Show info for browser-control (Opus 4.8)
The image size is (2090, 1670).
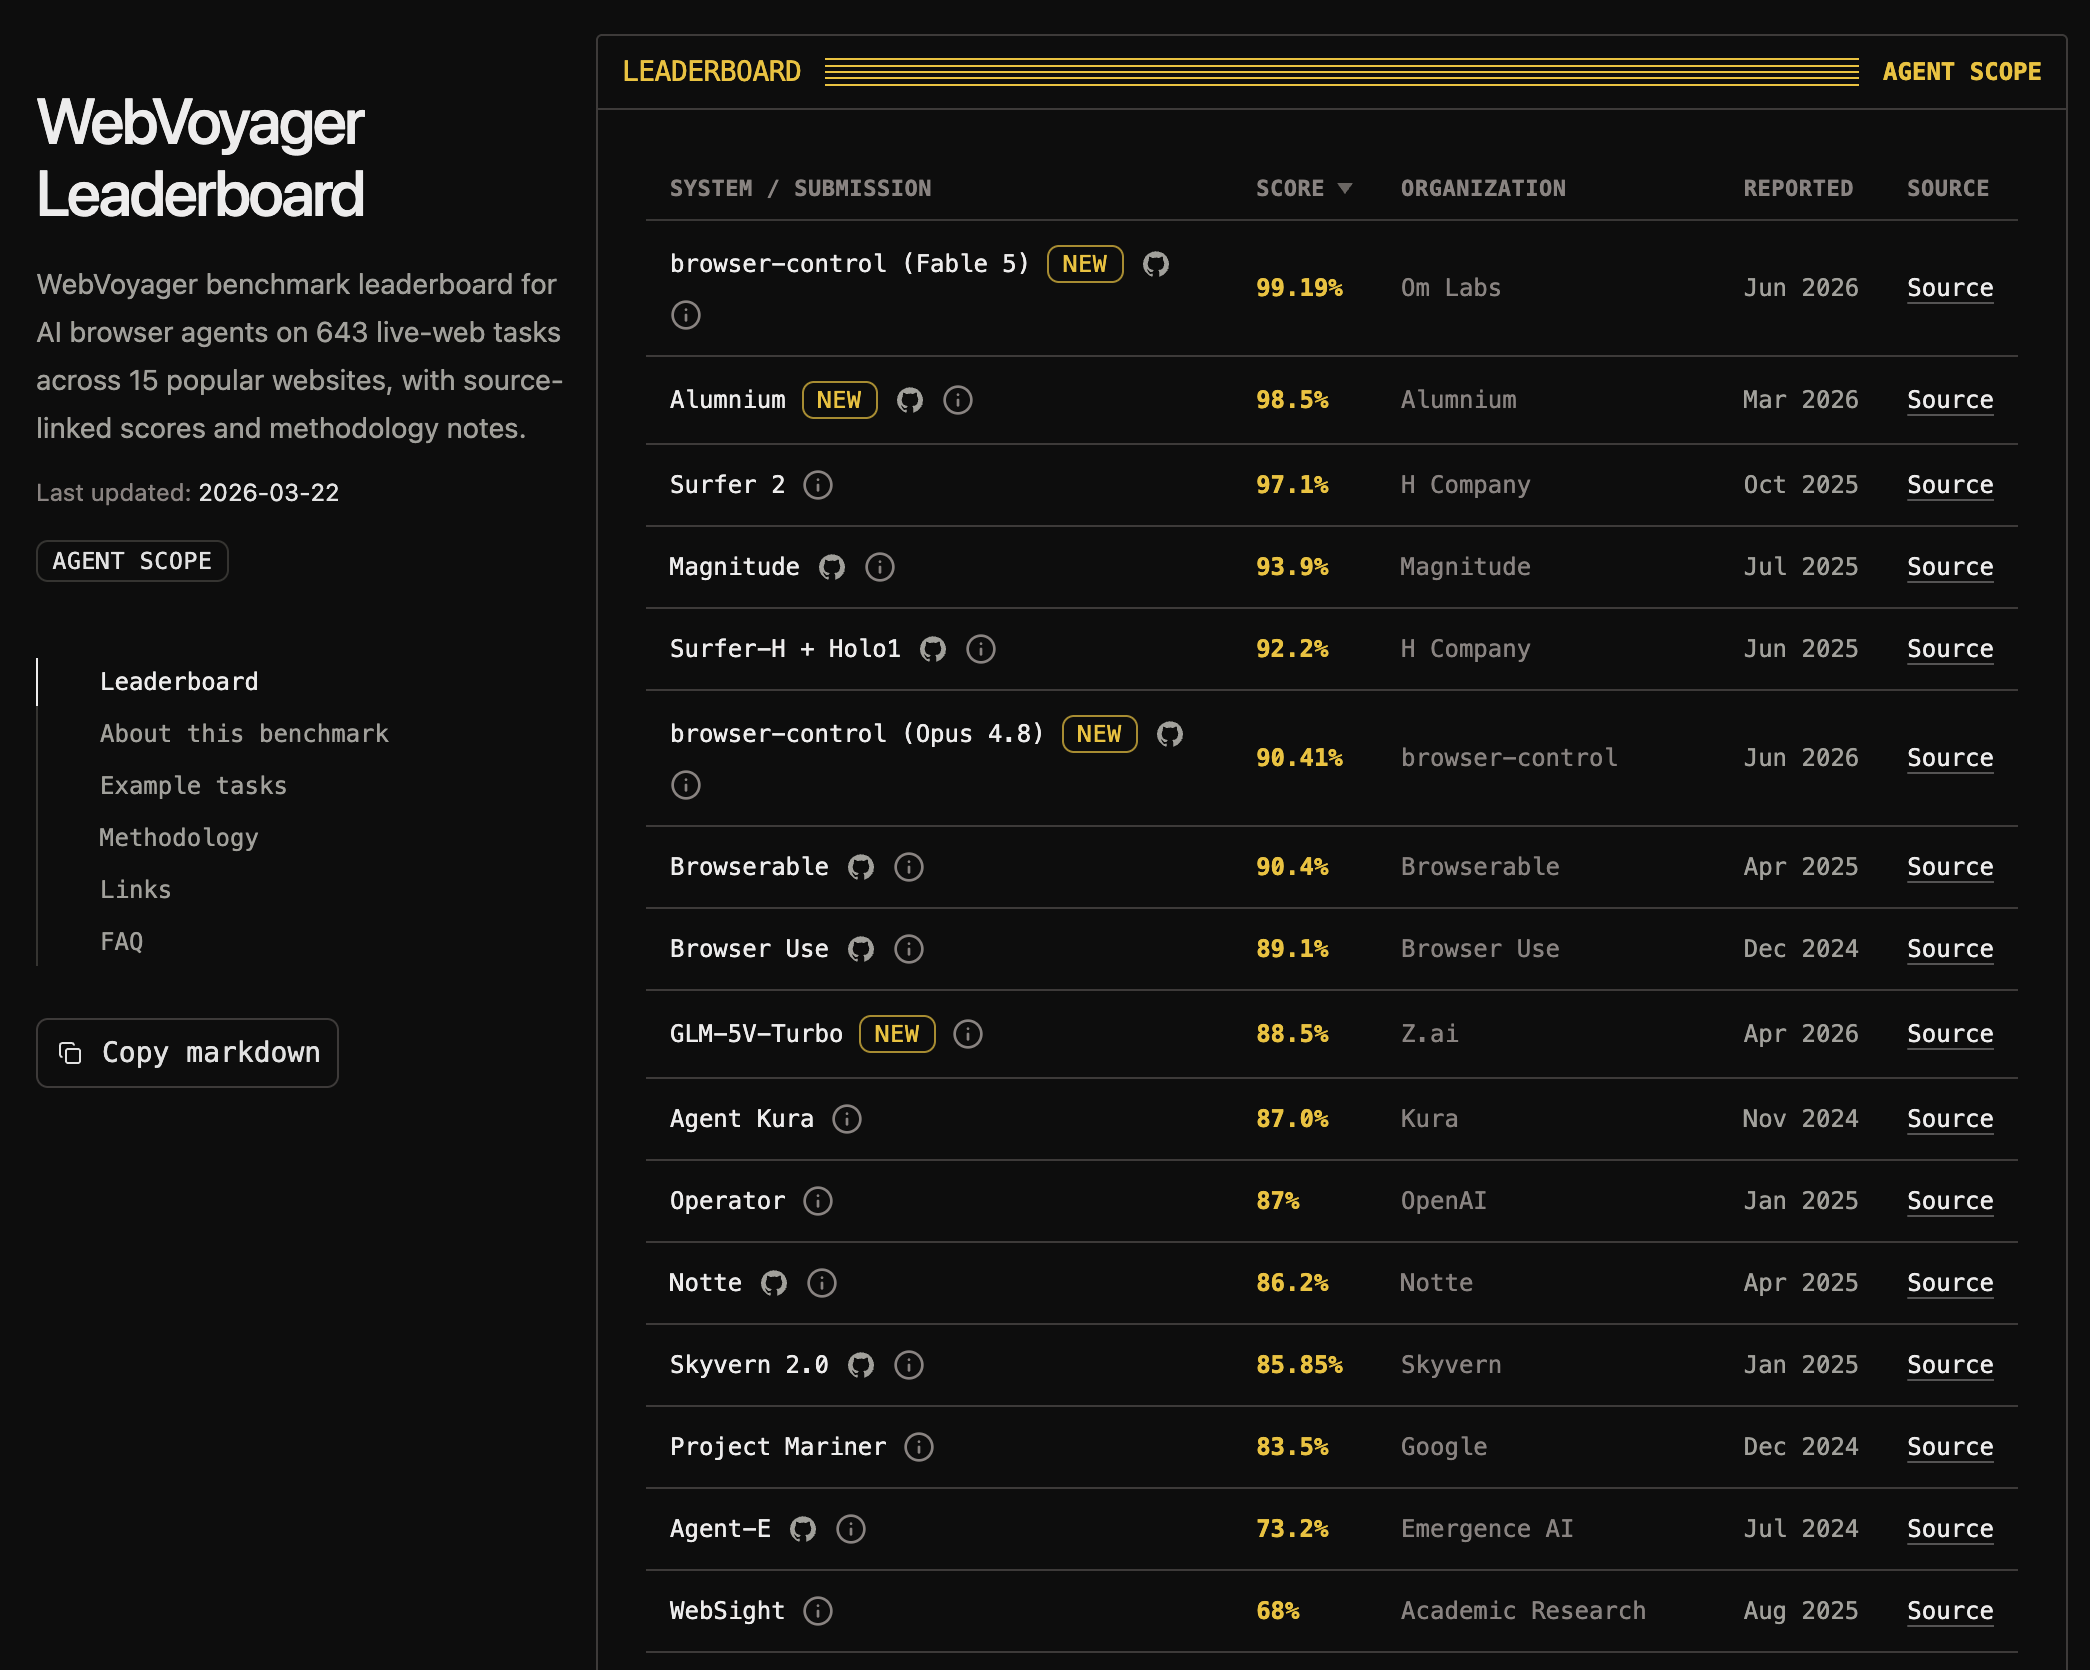[x=686, y=785]
